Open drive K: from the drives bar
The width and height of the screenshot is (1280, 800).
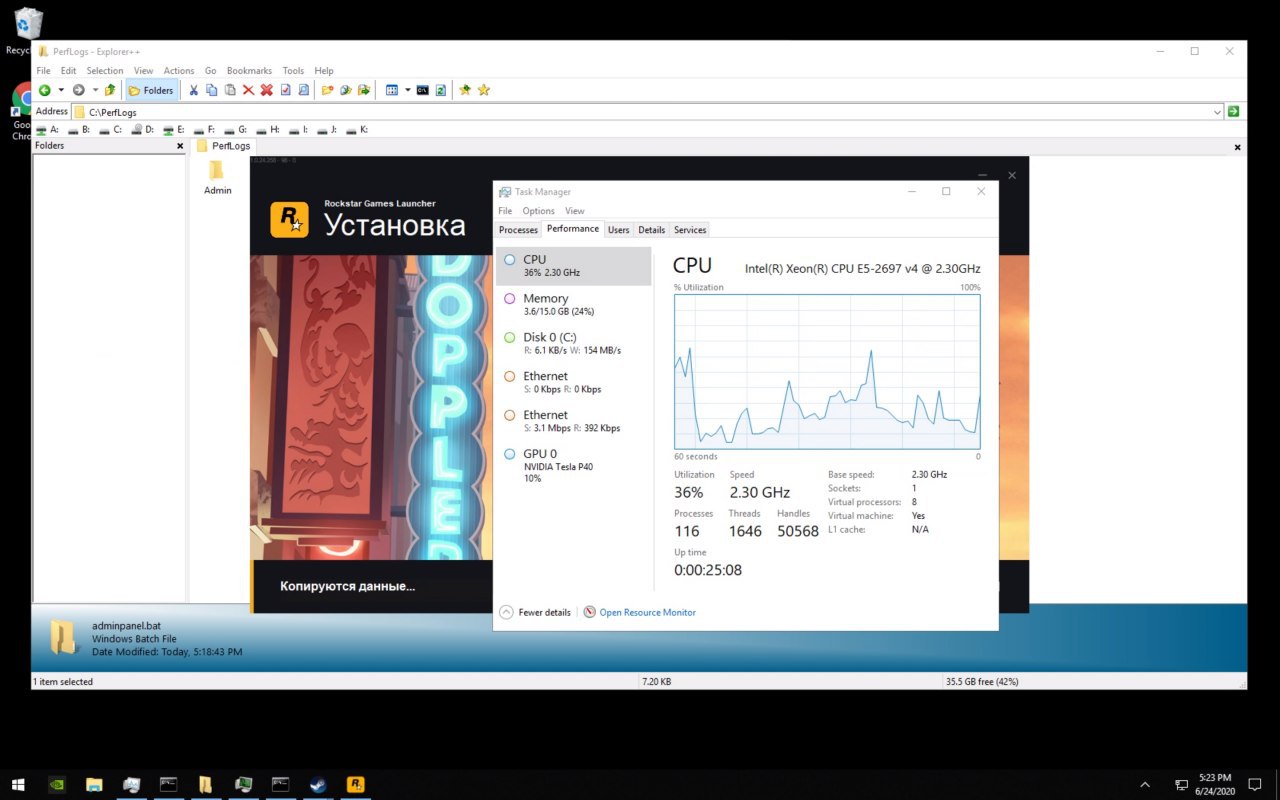357,129
